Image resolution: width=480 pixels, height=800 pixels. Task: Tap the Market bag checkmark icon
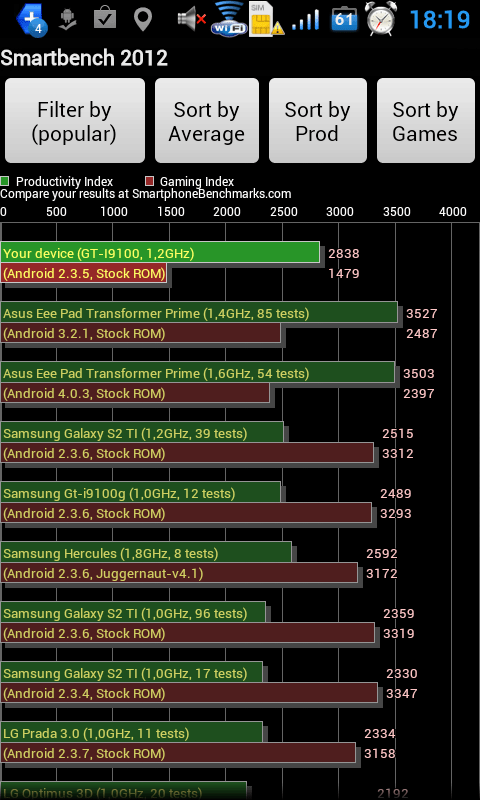[x=105, y=18]
